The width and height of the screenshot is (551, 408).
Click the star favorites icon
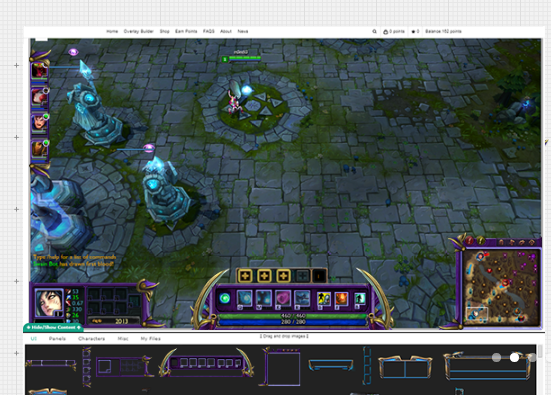point(413,32)
